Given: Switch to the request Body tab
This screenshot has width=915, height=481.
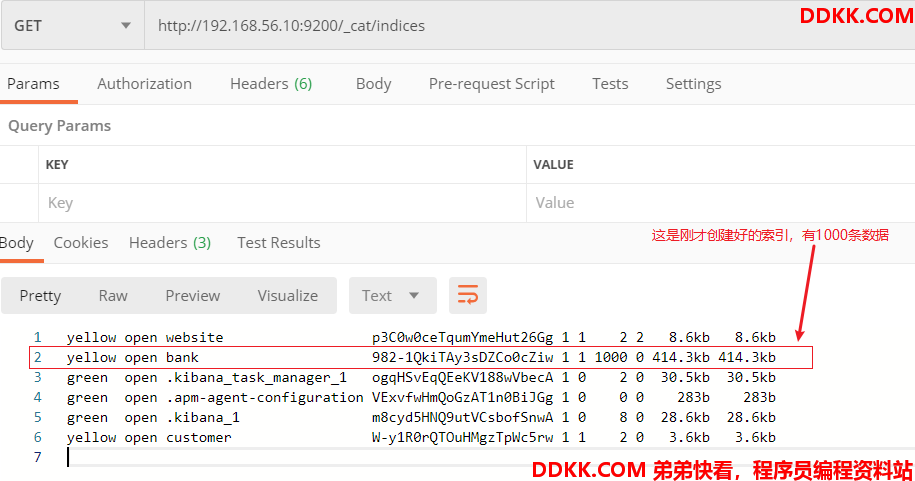Looking at the screenshot, I should point(373,84).
